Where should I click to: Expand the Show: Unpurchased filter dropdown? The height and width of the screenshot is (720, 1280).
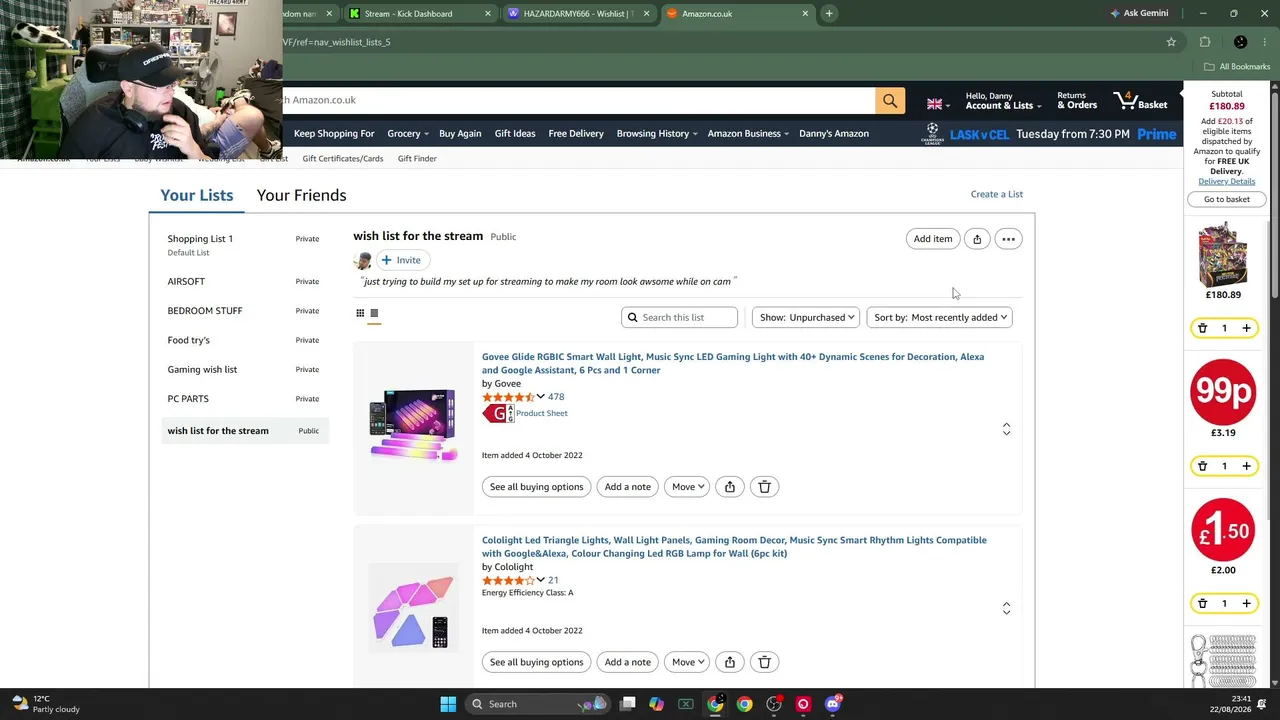[x=806, y=317]
